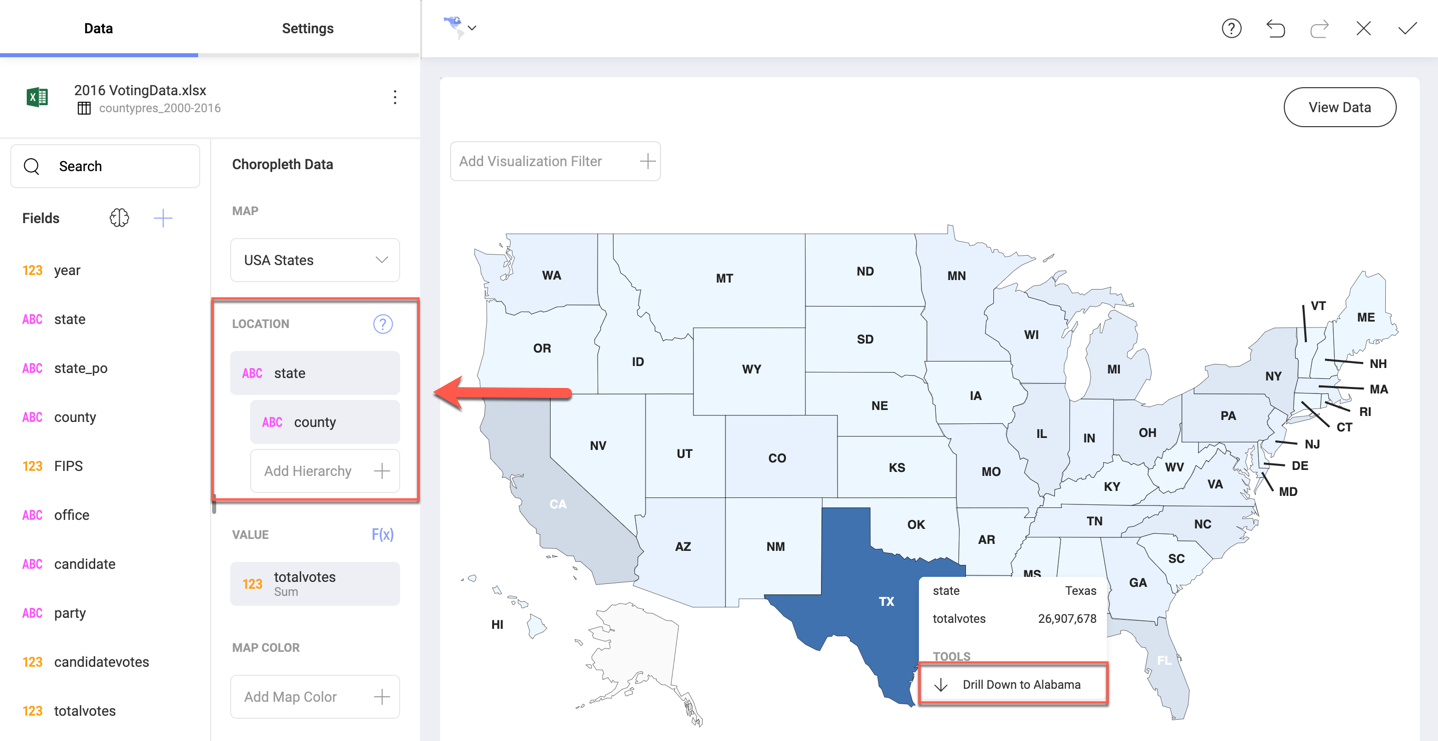Click Add Hierarchy under Location

325,471
